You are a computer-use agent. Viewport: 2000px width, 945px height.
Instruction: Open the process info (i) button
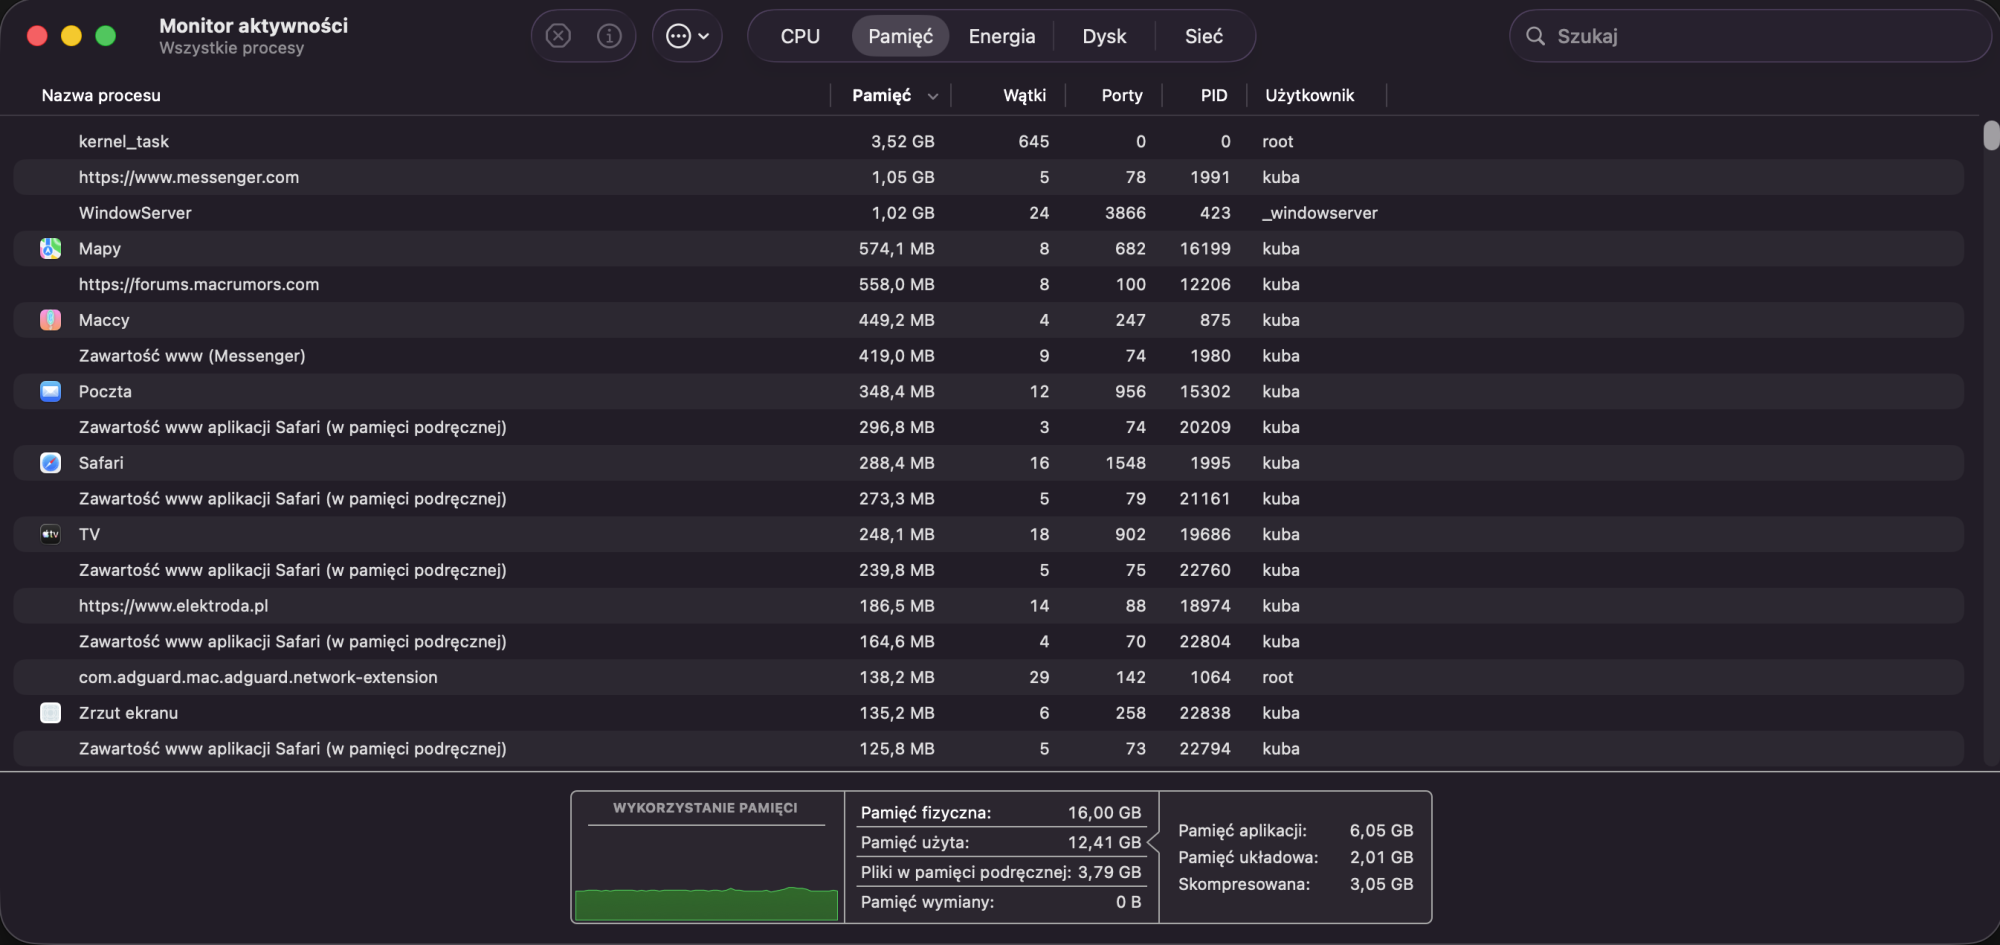point(609,36)
